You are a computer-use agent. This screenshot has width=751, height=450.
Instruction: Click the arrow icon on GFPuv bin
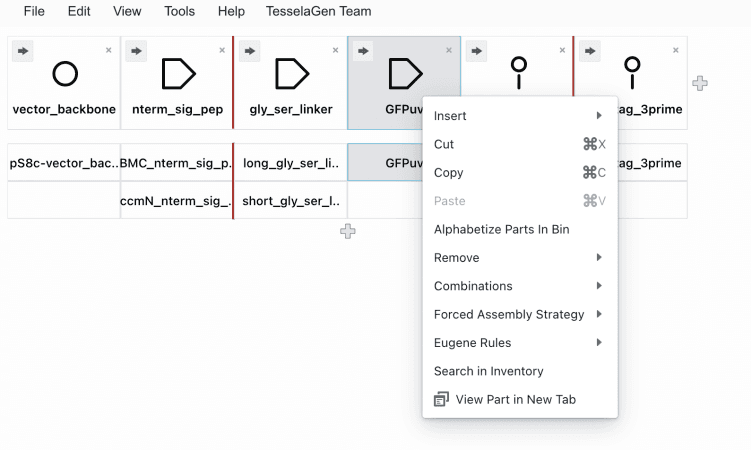coord(363,51)
